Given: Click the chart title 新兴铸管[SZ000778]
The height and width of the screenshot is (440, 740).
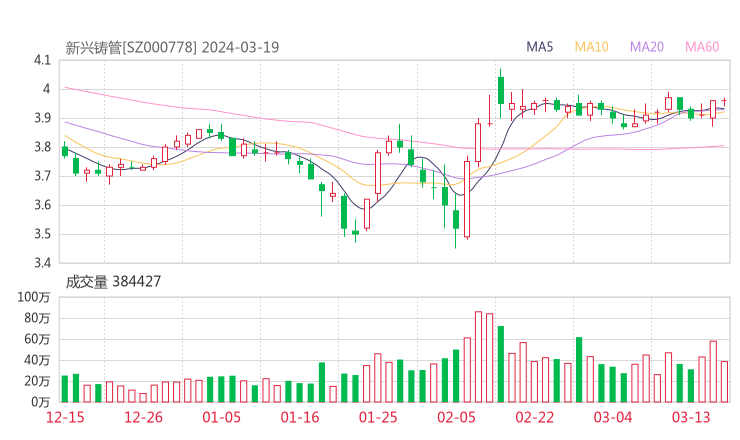Looking at the screenshot, I should [131, 47].
